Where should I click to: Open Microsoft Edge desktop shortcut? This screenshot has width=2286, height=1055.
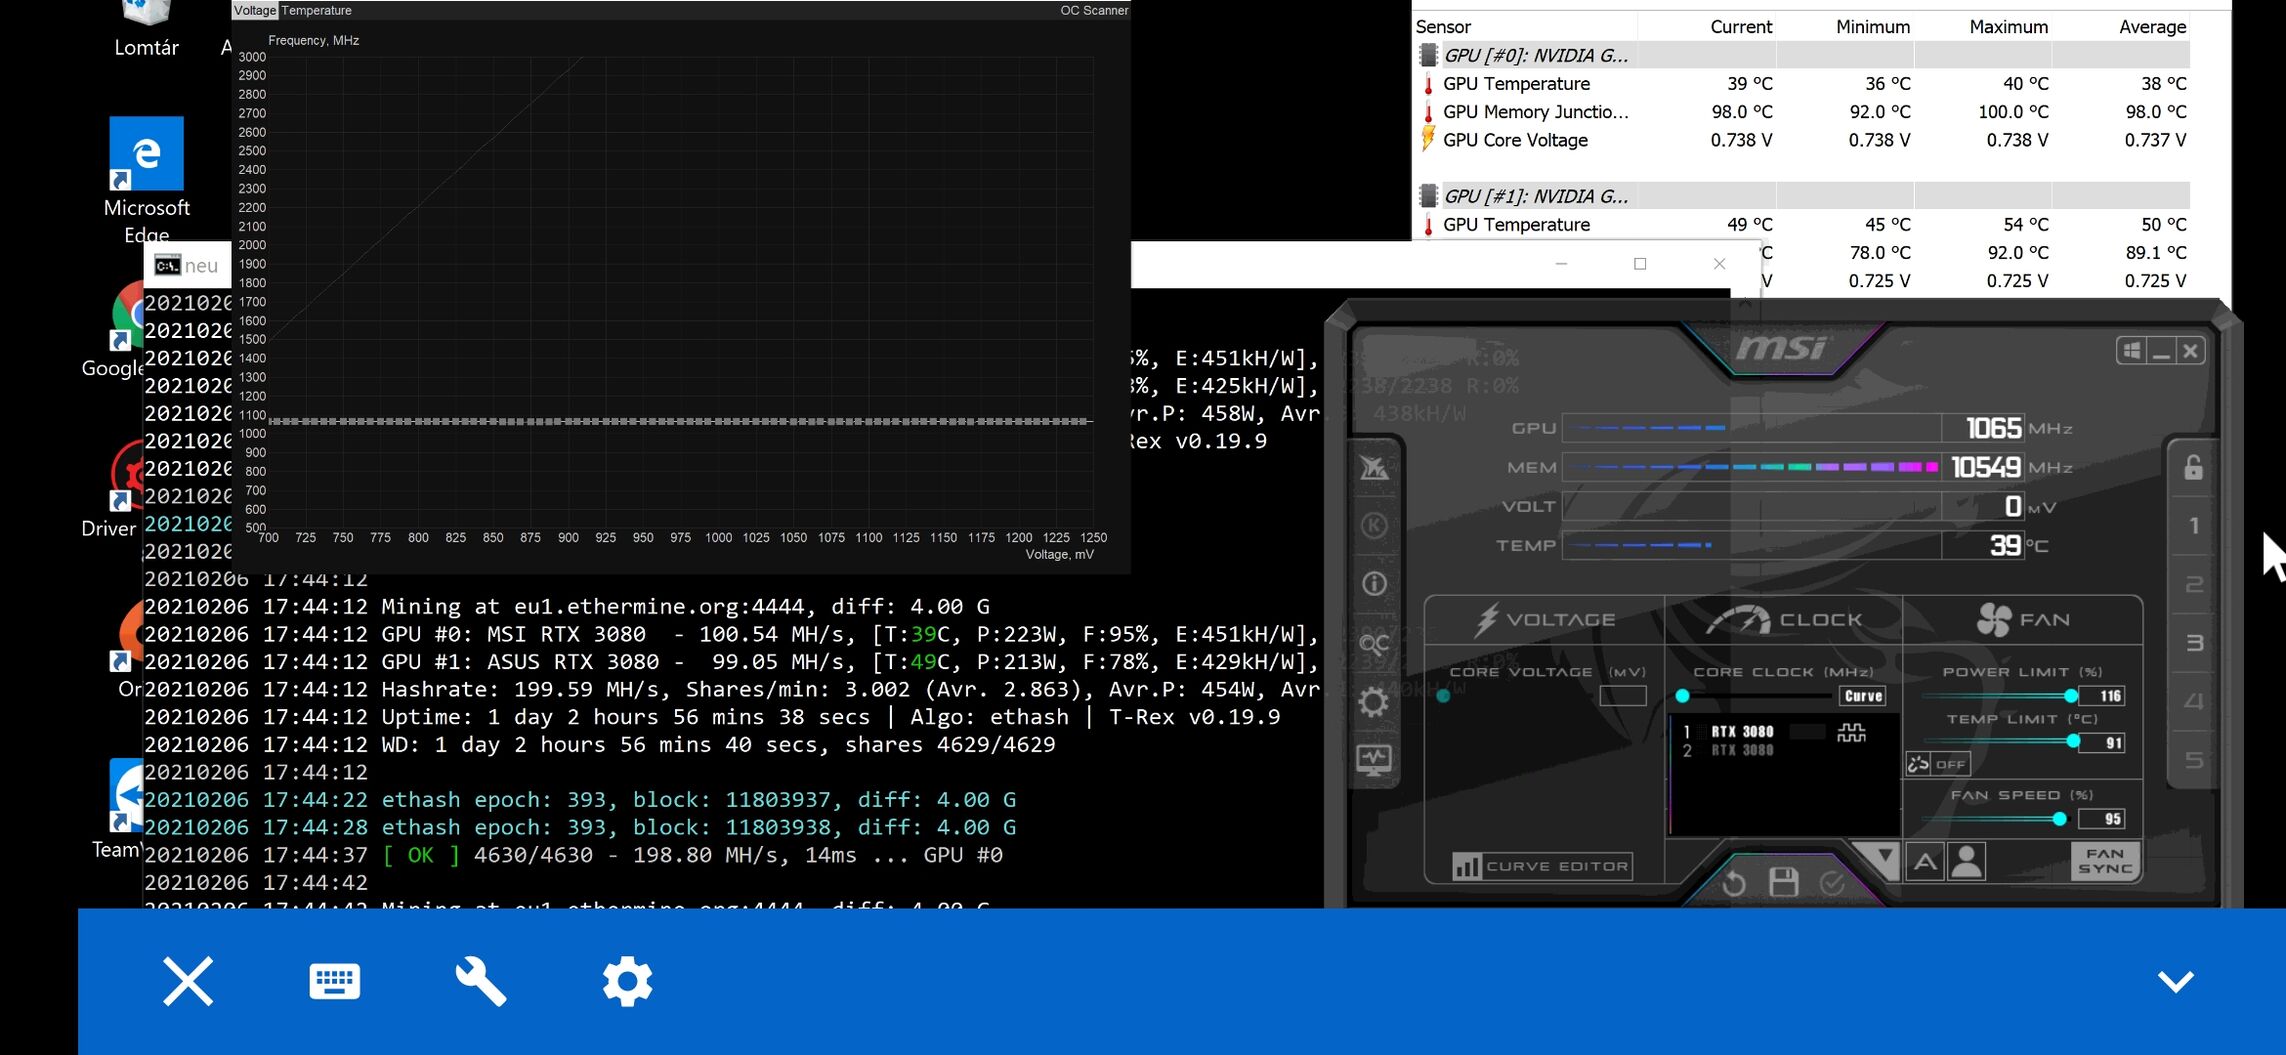(x=146, y=180)
